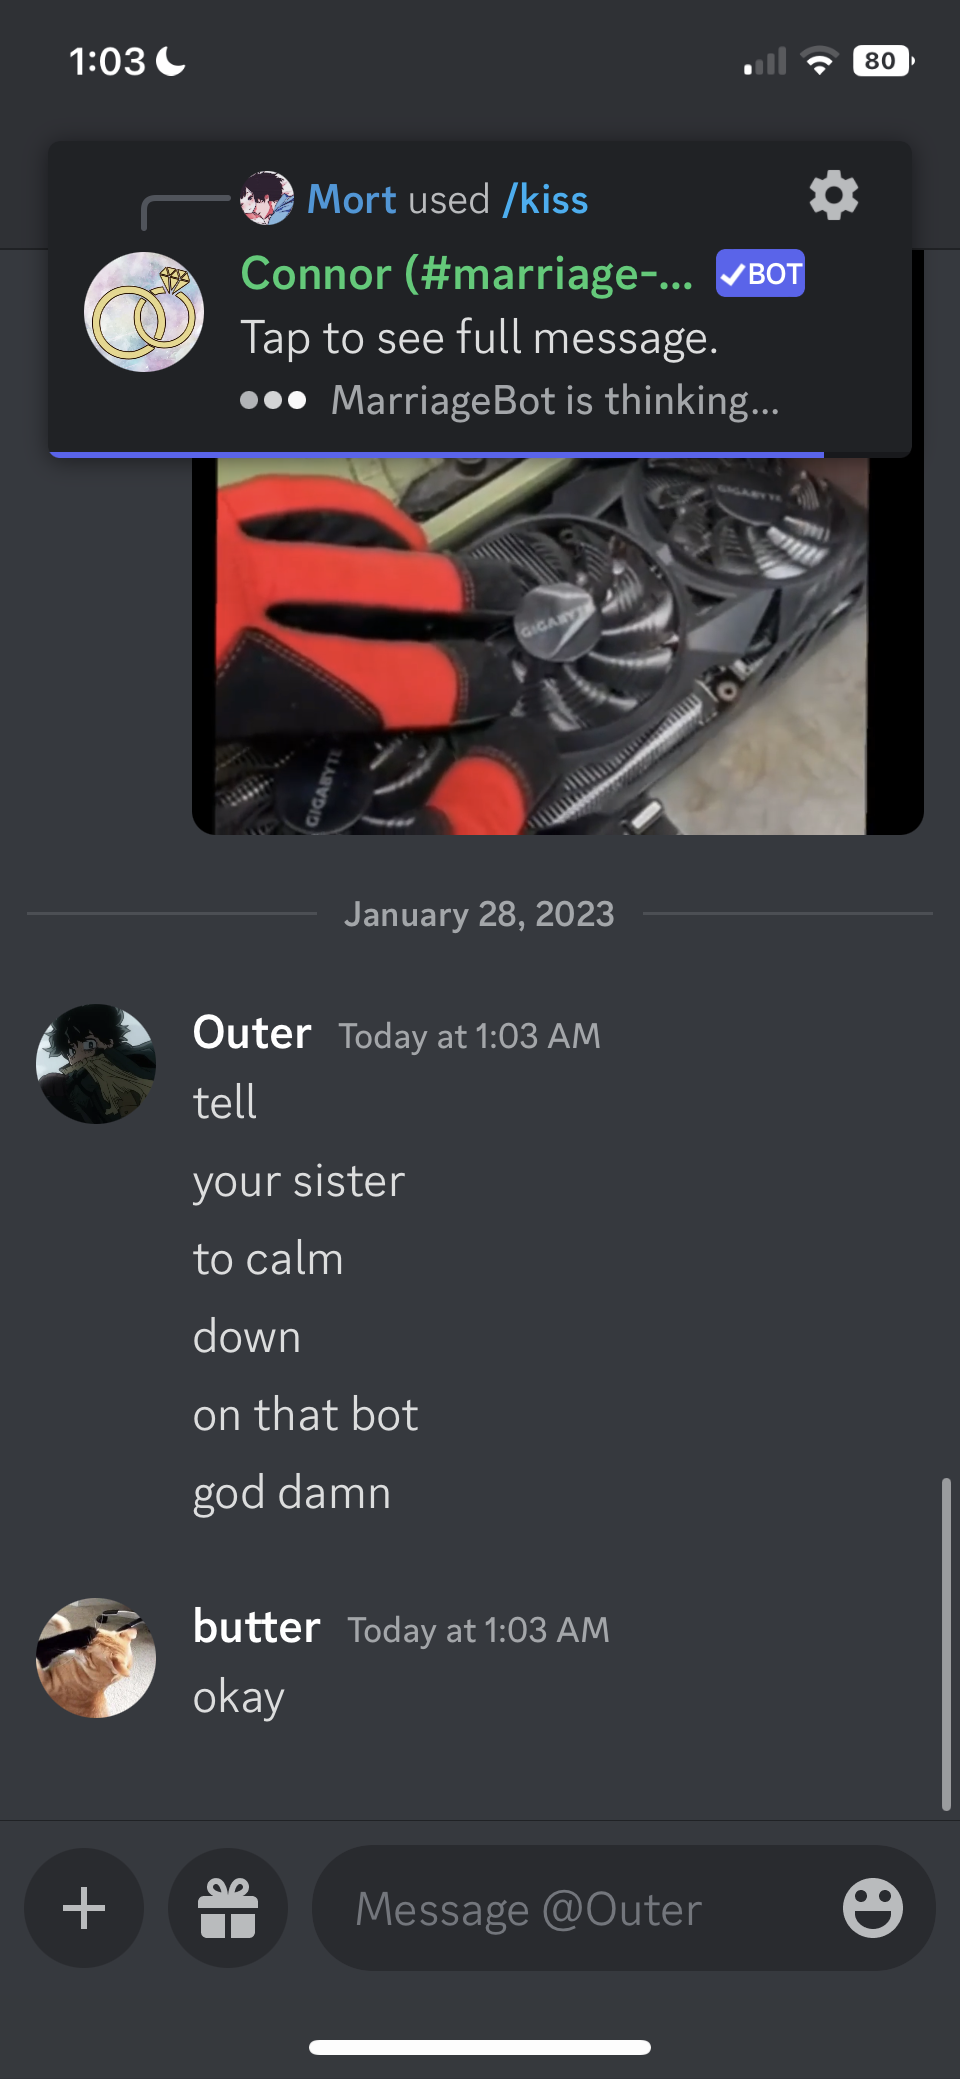Tap MarriageBot rings avatar in notification
Viewport: 960px width, 2079px height.
[x=144, y=312]
